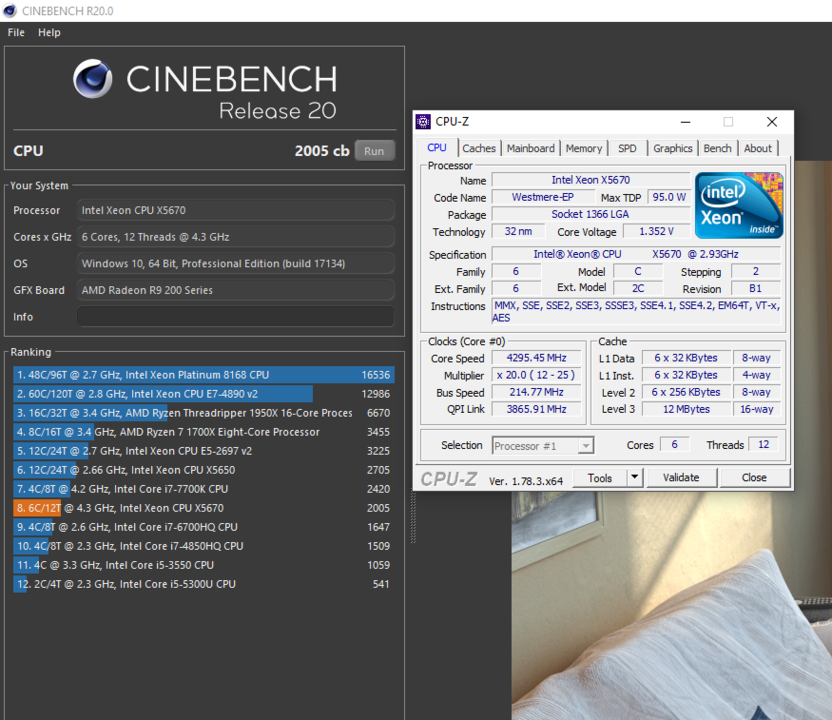Image resolution: width=832 pixels, height=720 pixels.
Task: Select ranking entry Ryzen 7 1700X
Action: coord(204,432)
